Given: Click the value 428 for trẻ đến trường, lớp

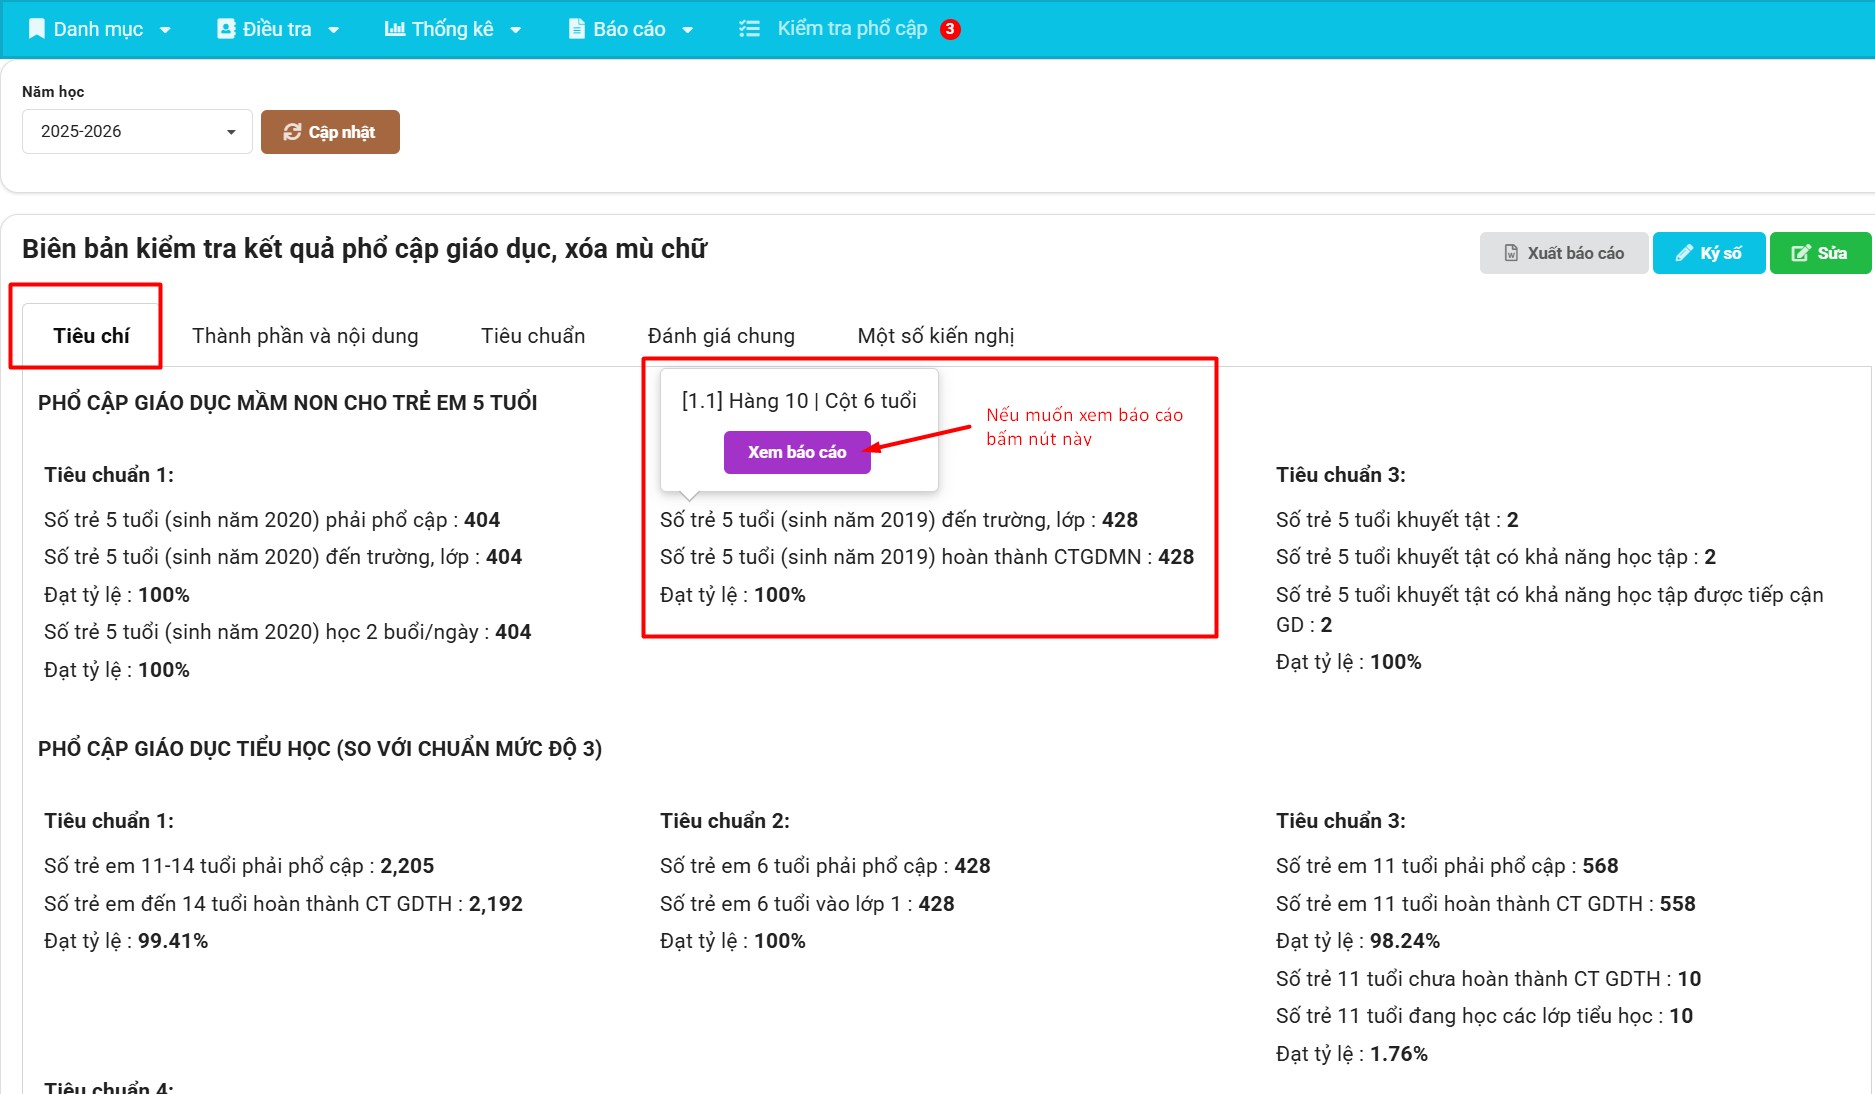Looking at the screenshot, I should [x=1119, y=520].
